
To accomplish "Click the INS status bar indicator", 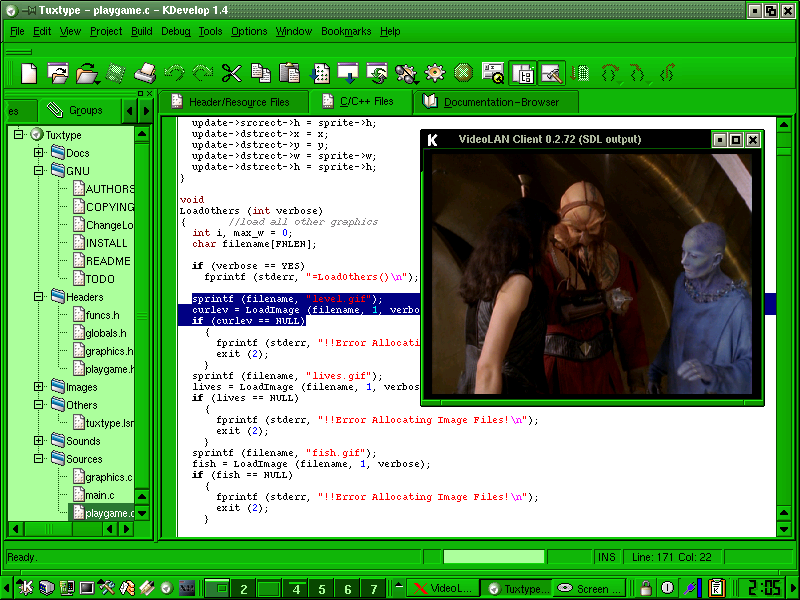I will tap(607, 557).
